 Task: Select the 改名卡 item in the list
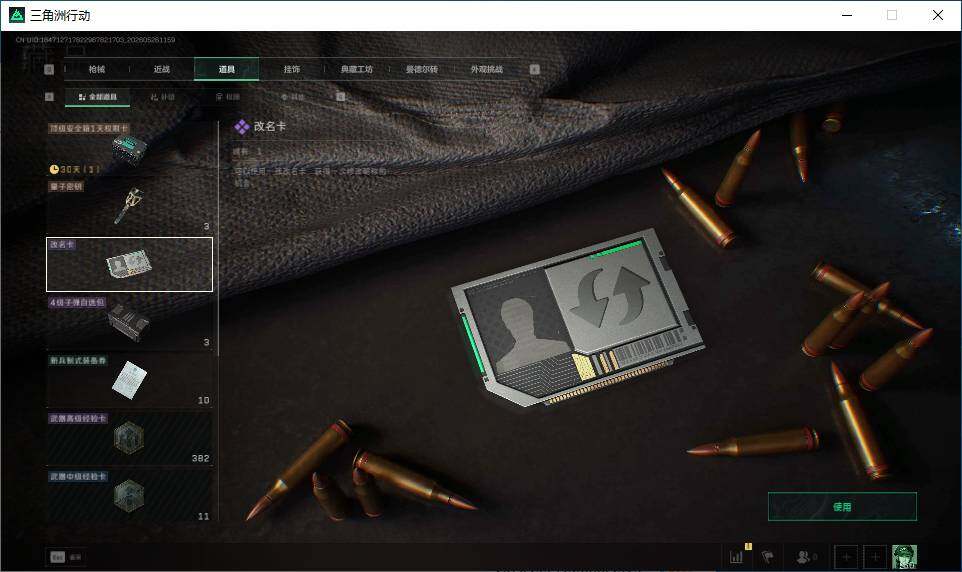[129, 265]
